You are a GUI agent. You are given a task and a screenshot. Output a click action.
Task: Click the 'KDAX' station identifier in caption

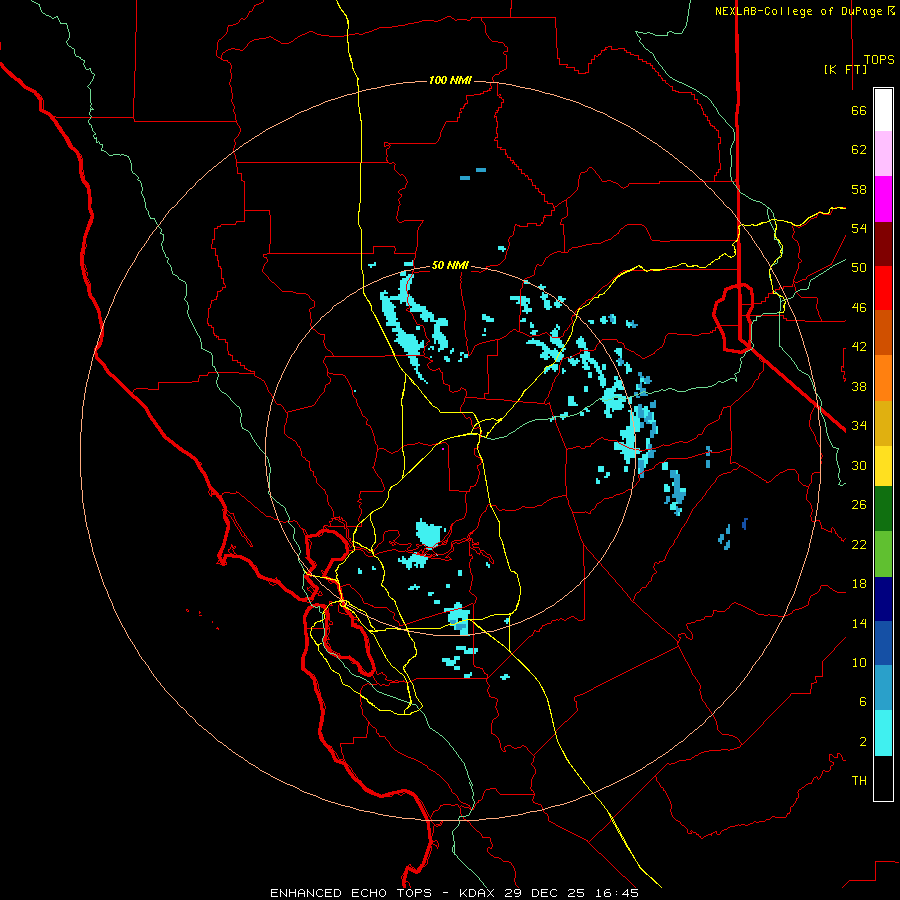click(x=479, y=893)
